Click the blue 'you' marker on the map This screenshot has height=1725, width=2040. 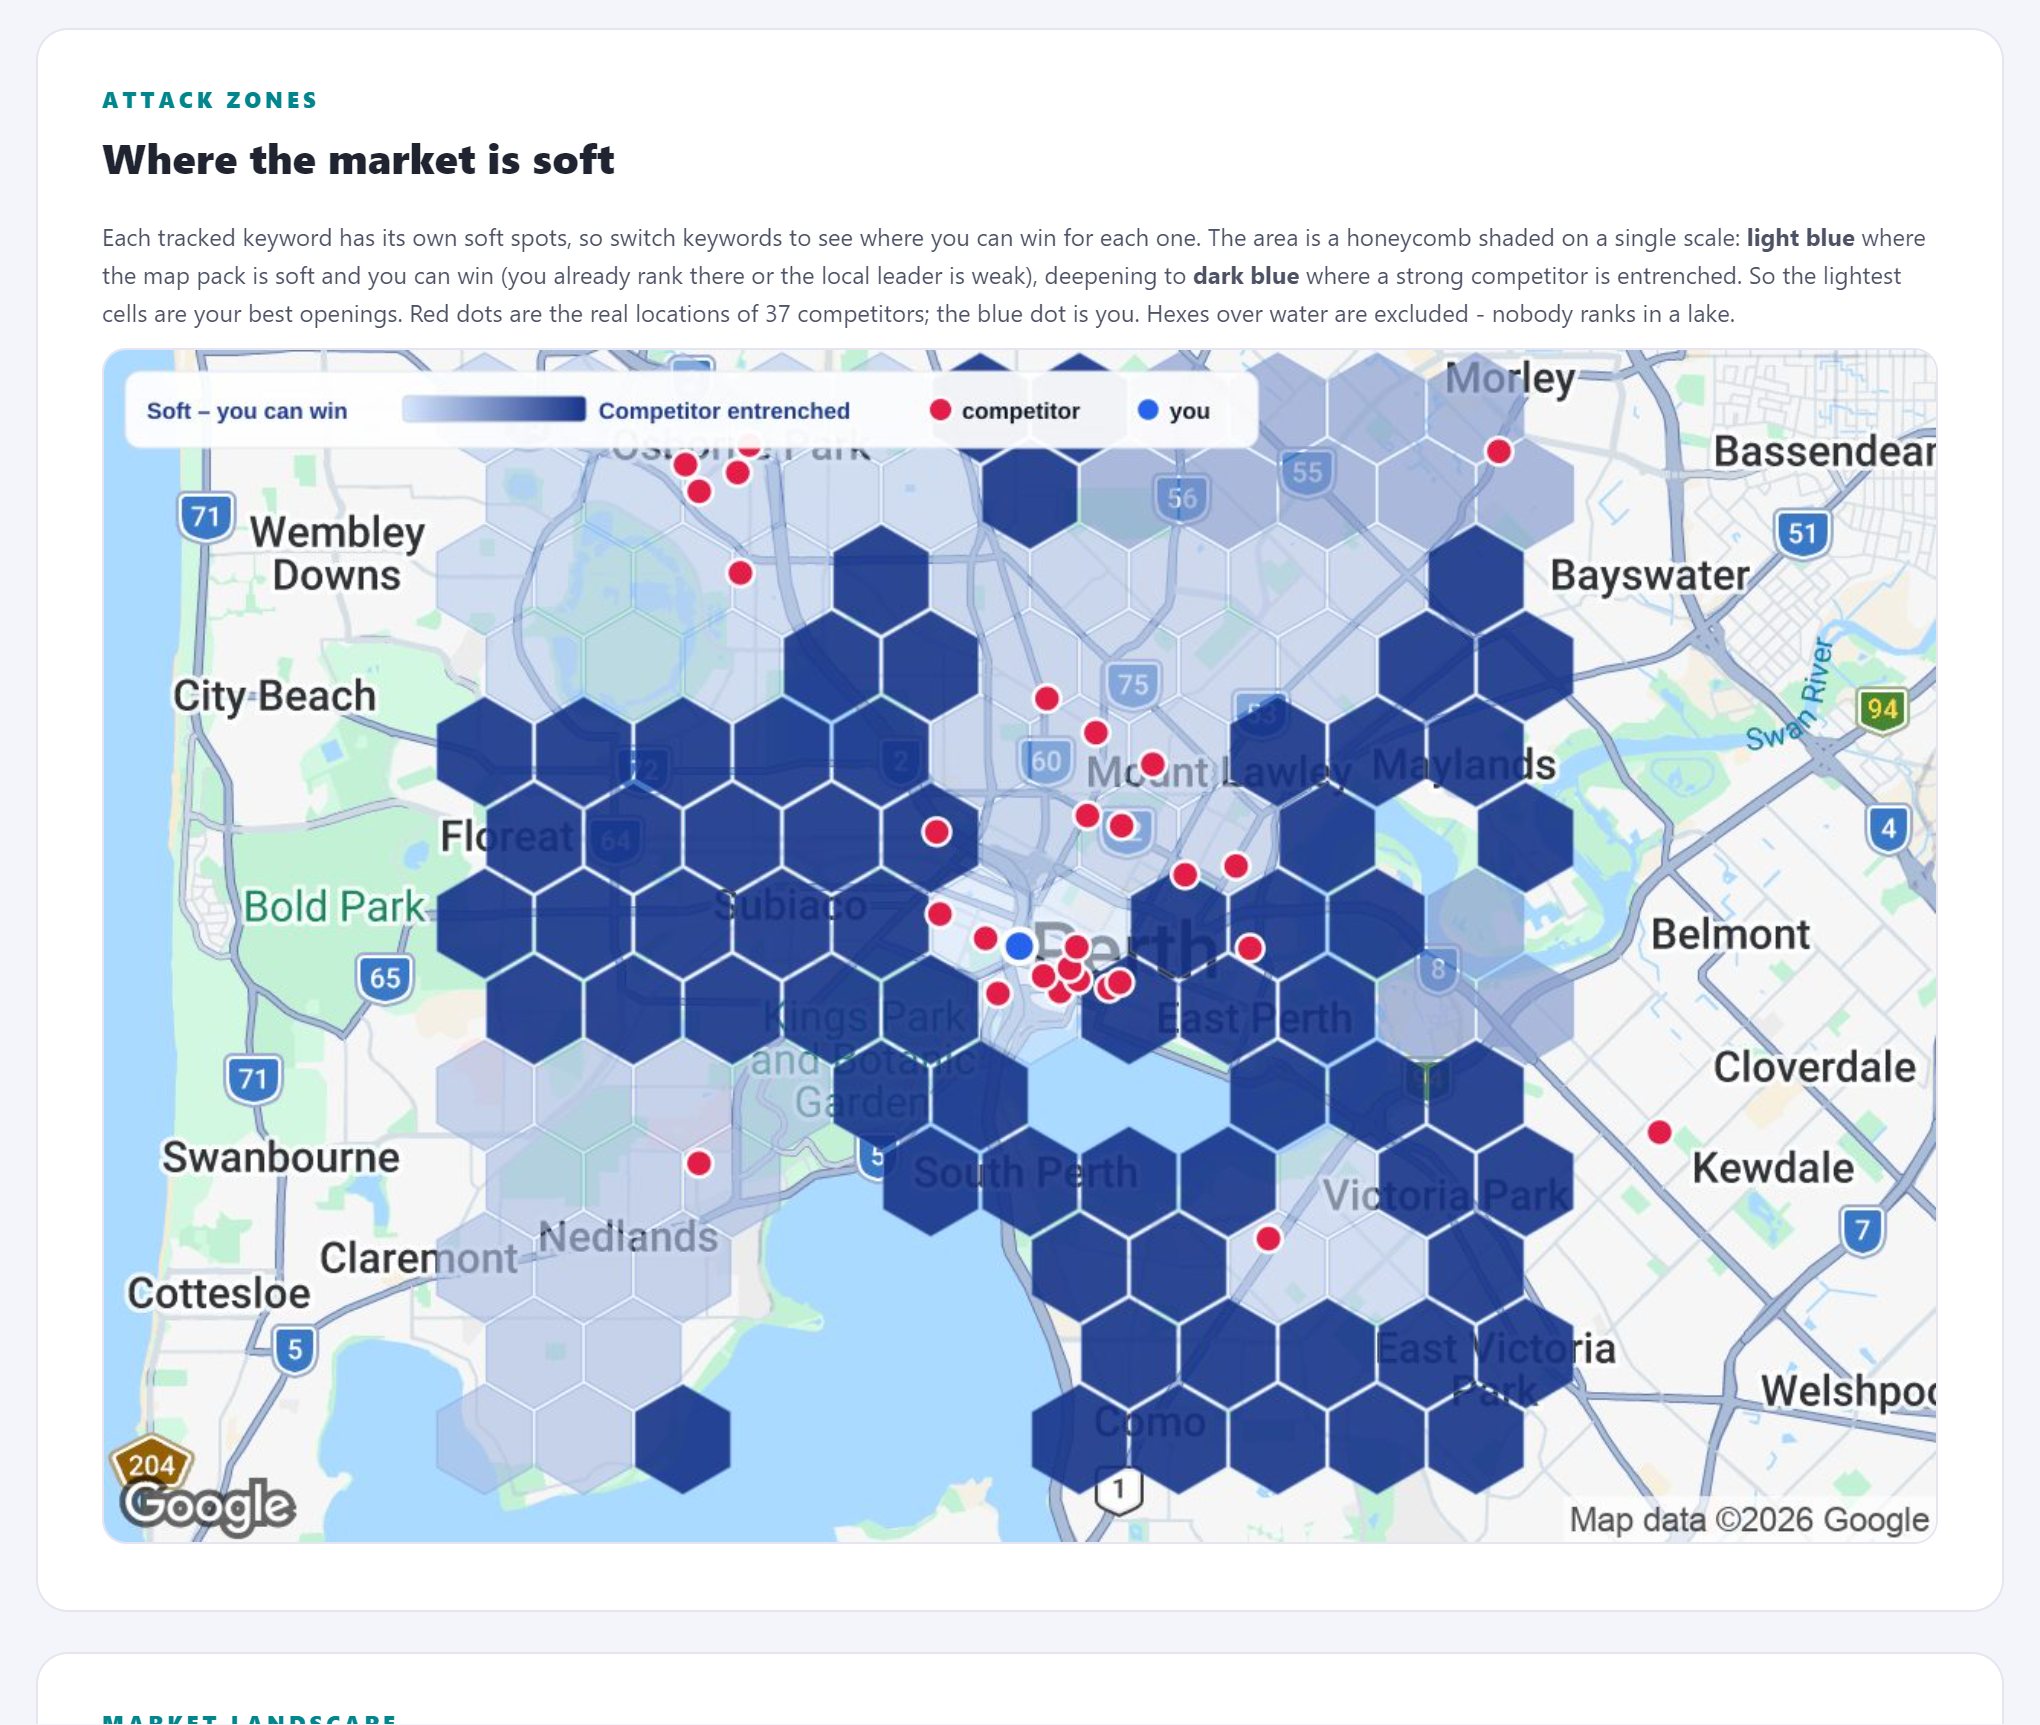(x=1019, y=945)
